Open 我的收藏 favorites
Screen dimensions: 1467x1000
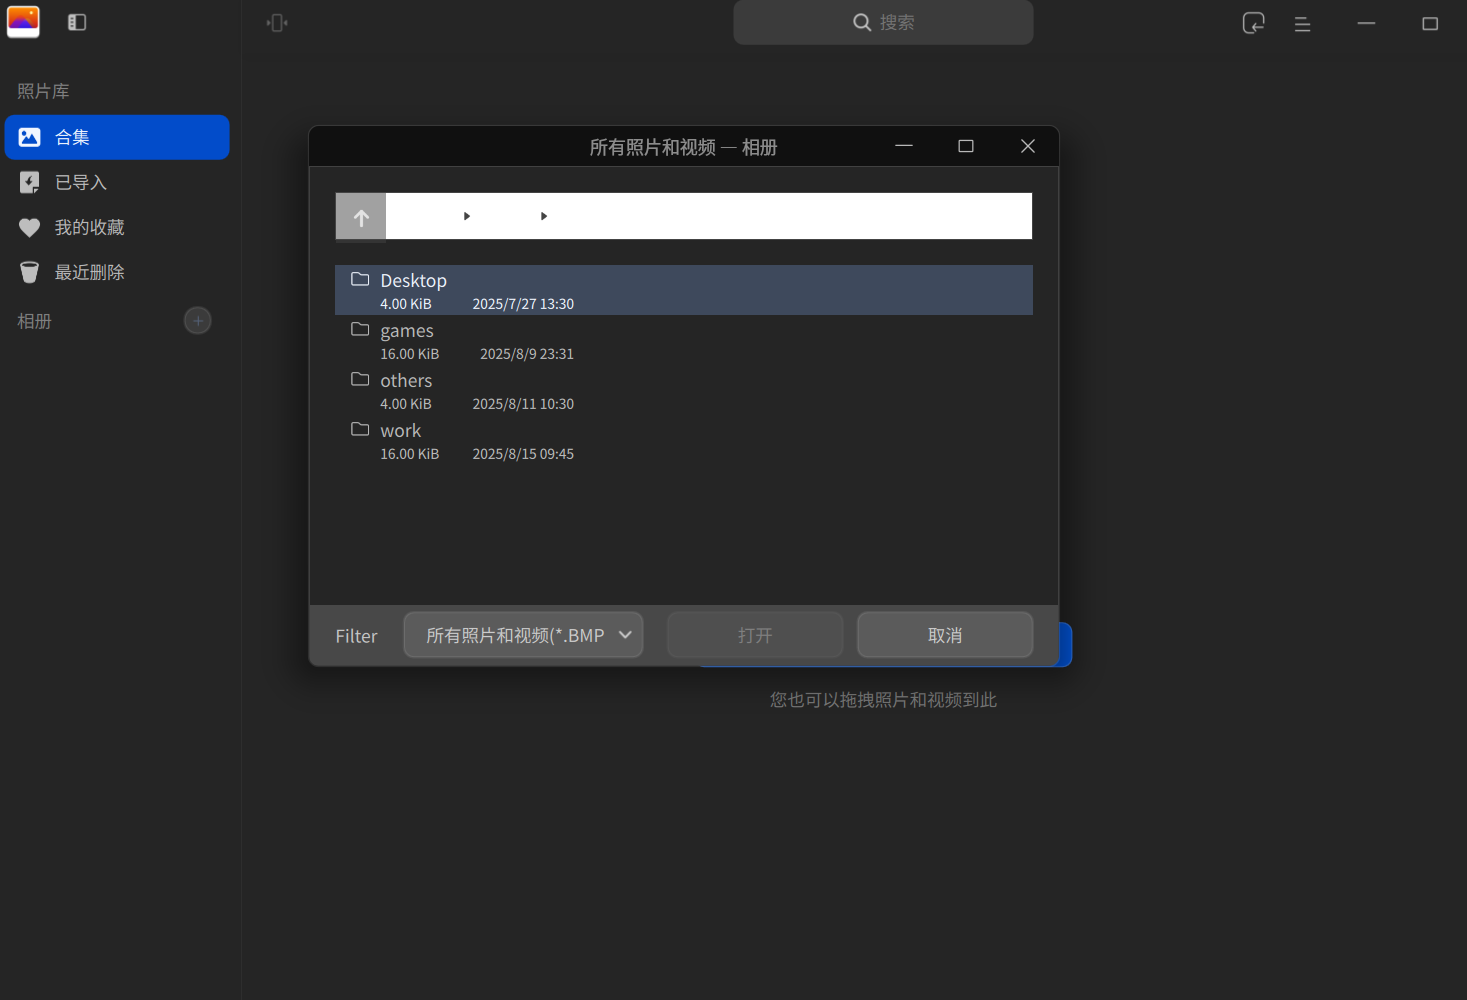click(x=117, y=227)
